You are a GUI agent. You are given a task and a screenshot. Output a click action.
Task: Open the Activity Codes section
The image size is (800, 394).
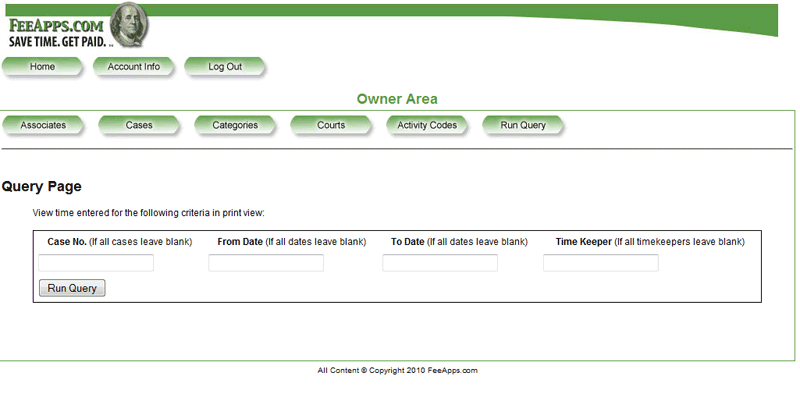[x=427, y=125]
